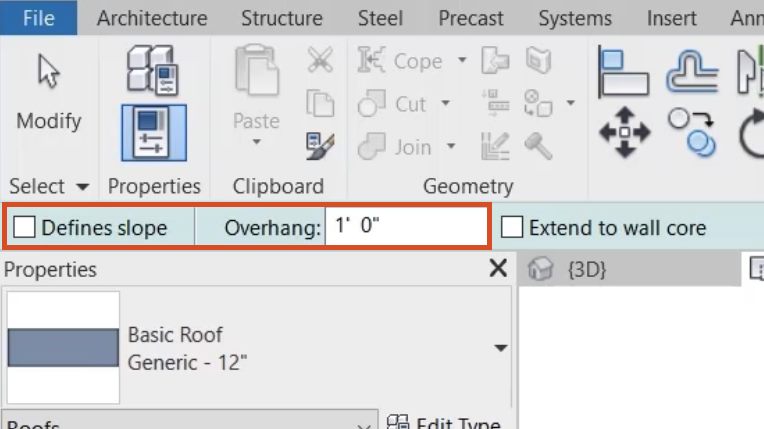Toggle the Properties palette icon
The image size is (764, 429).
[154, 133]
